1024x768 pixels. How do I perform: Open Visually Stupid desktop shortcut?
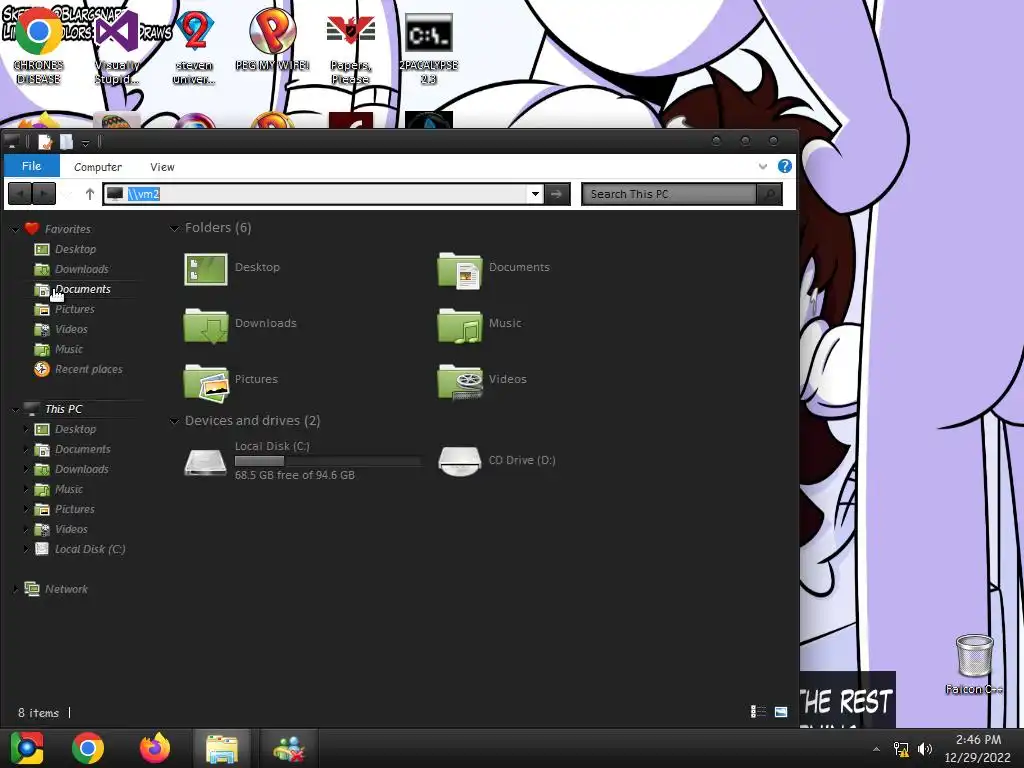[117, 48]
